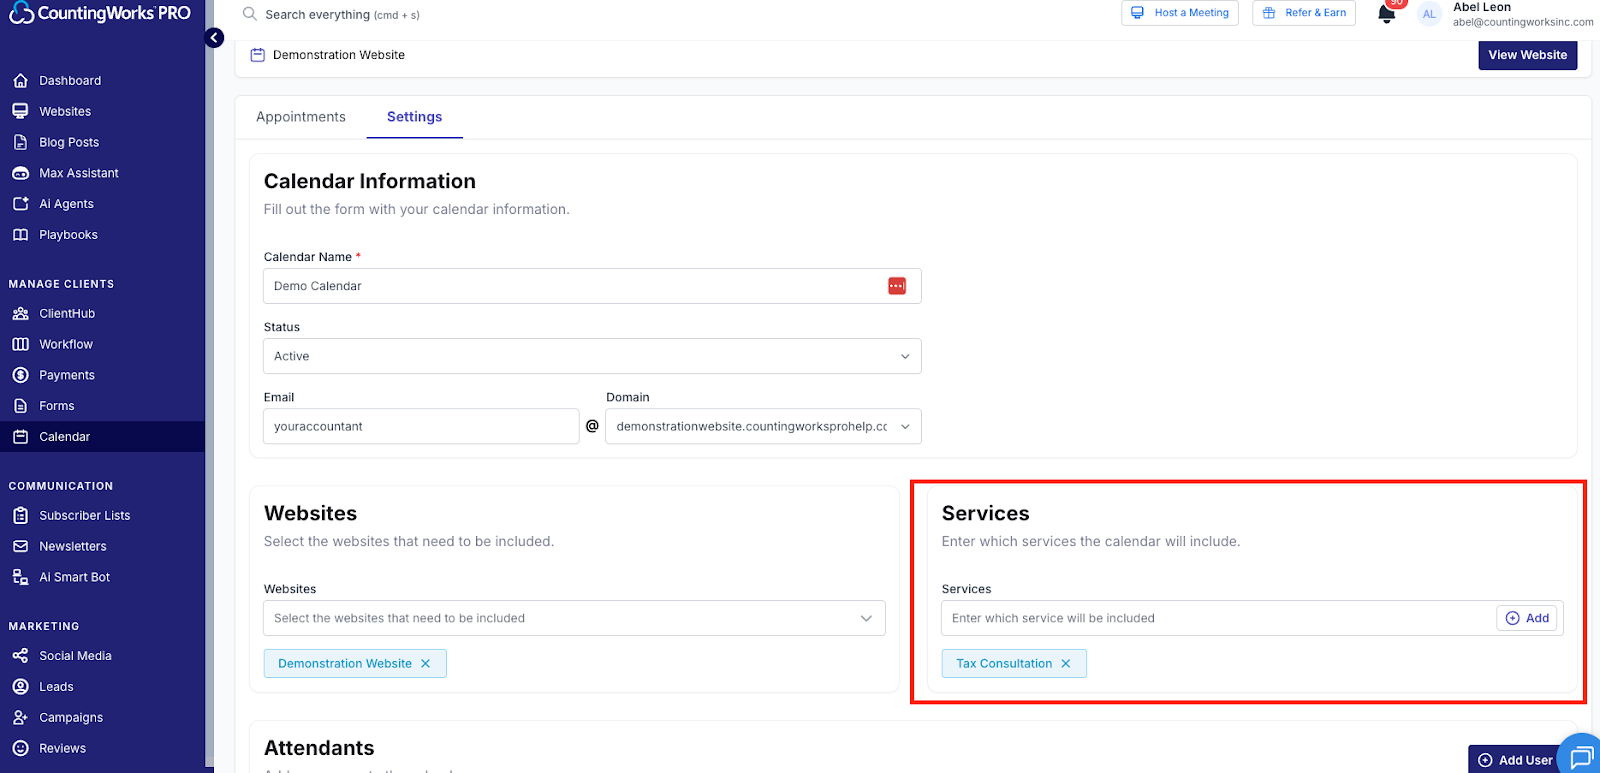The width and height of the screenshot is (1600, 773).
Task: Click the Host a Meeting button
Action: [x=1180, y=13]
